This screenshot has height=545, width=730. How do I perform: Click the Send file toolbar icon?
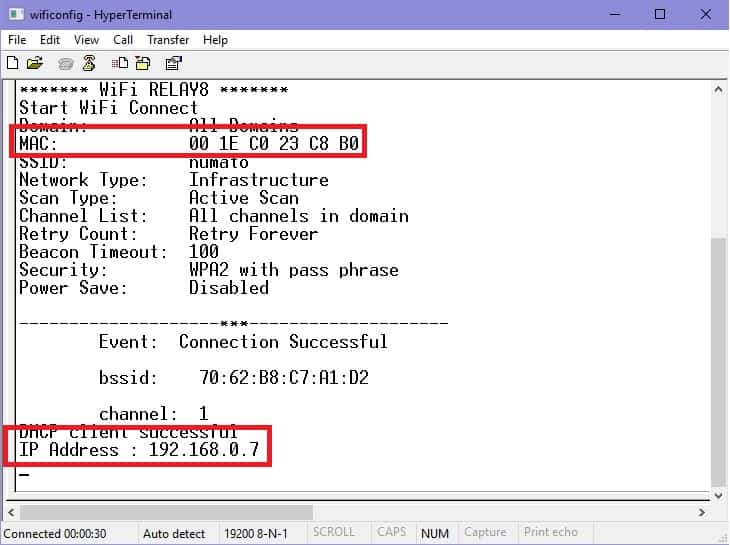coord(120,63)
